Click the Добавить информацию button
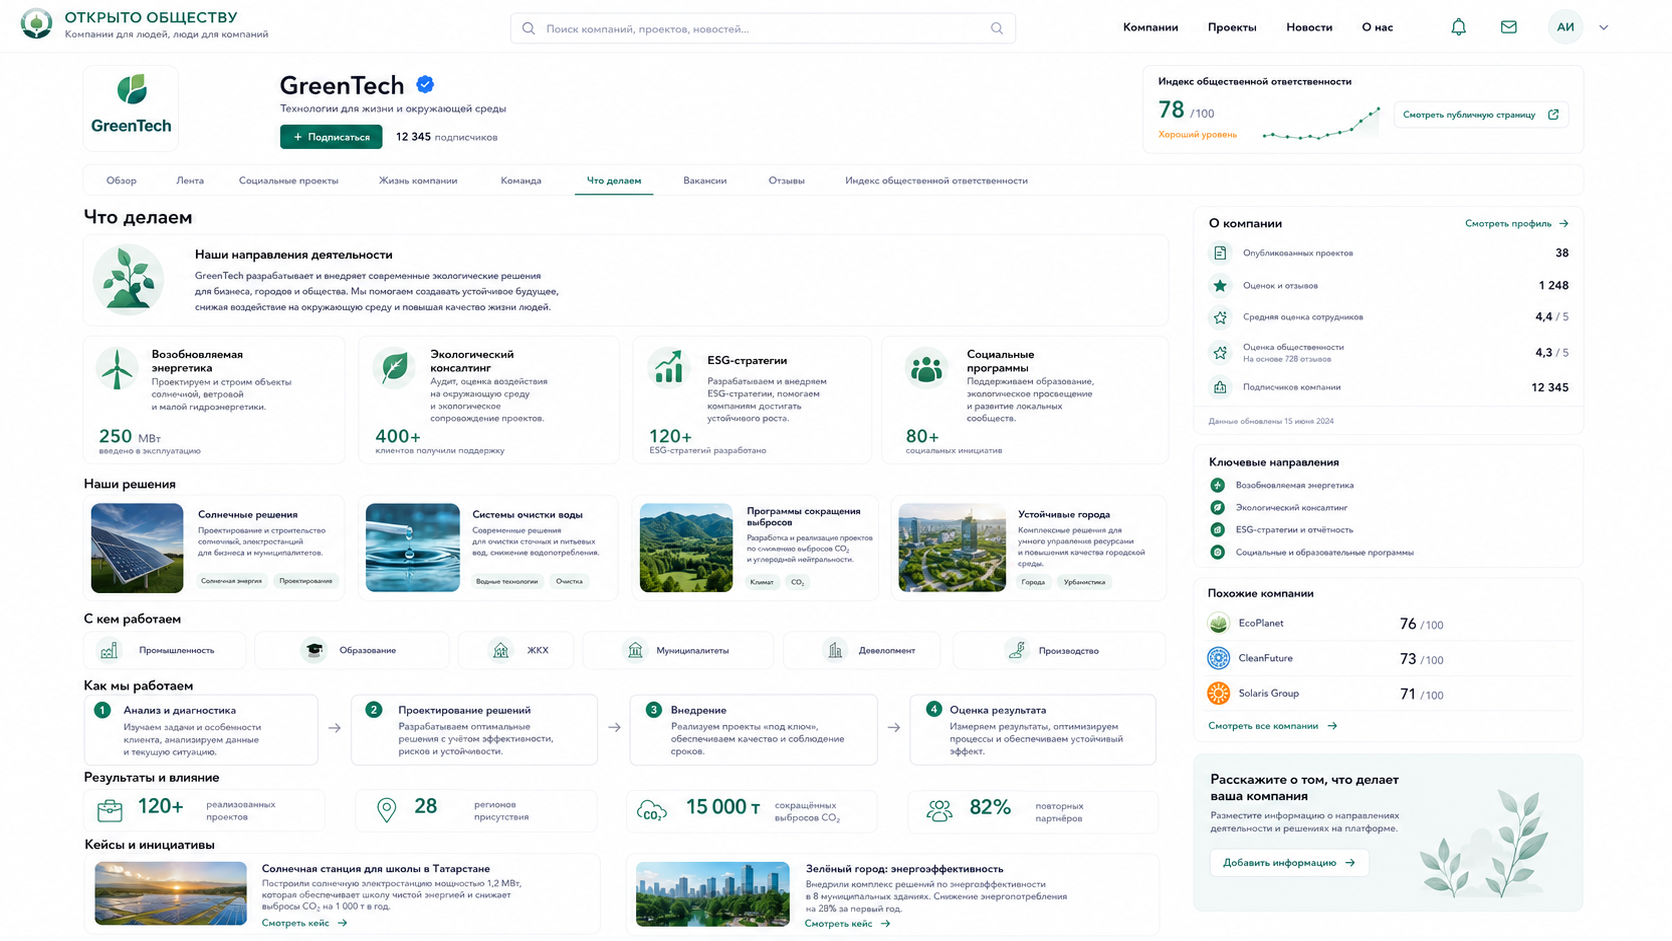Viewport: 1672px width, 941px height. 1289,863
